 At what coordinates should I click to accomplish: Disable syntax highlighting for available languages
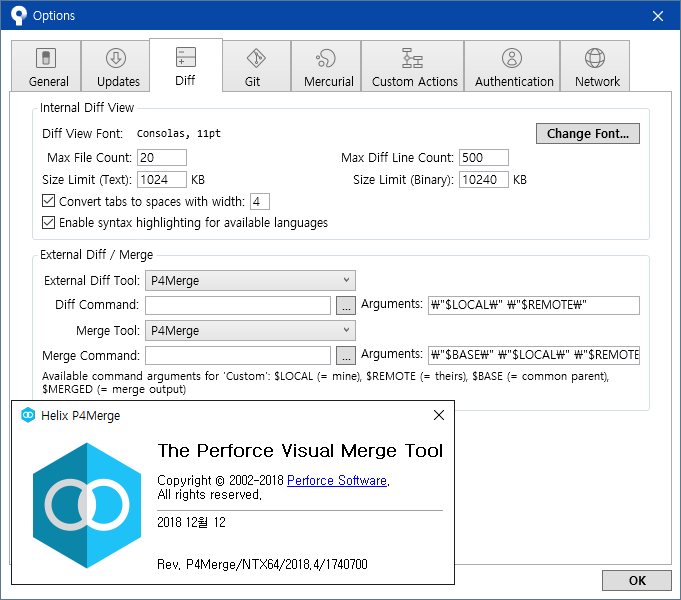[48, 222]
